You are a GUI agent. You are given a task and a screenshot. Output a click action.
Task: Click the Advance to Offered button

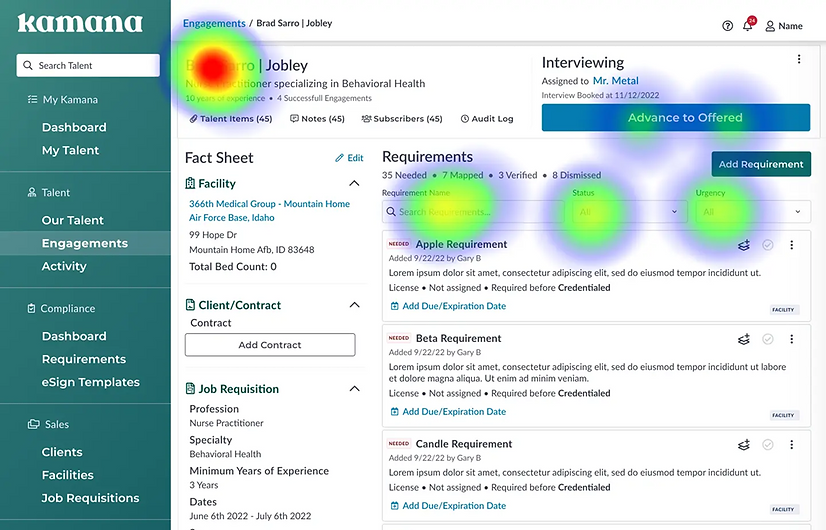[676, 118]
